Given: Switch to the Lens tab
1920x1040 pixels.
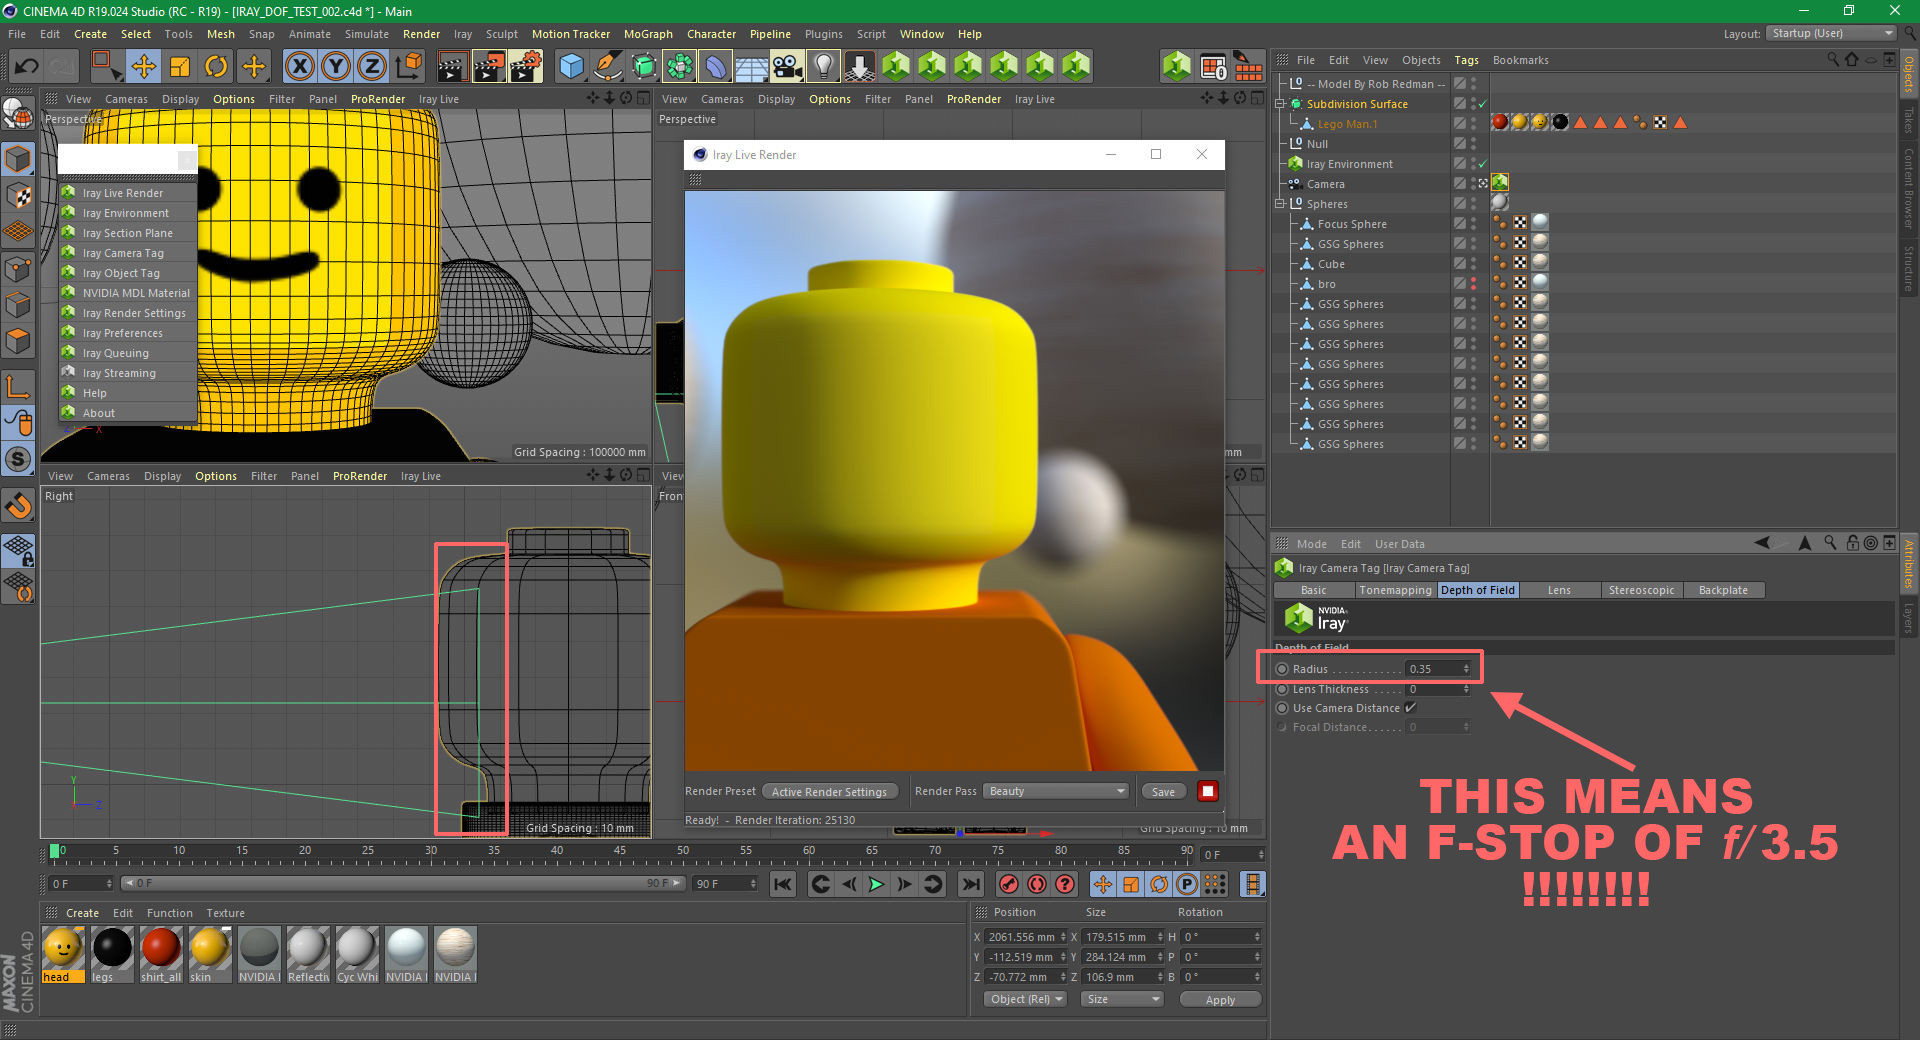Looking at the screenshot, I should point(1559,590).
